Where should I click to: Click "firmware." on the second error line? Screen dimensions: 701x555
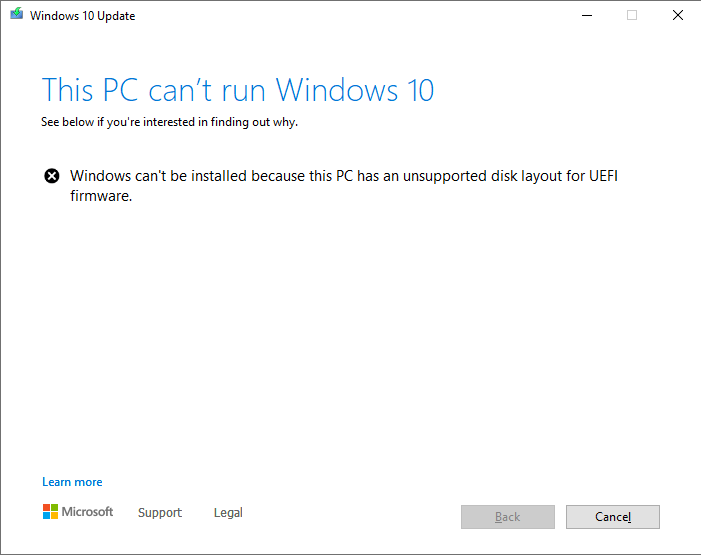coord(101,196)
